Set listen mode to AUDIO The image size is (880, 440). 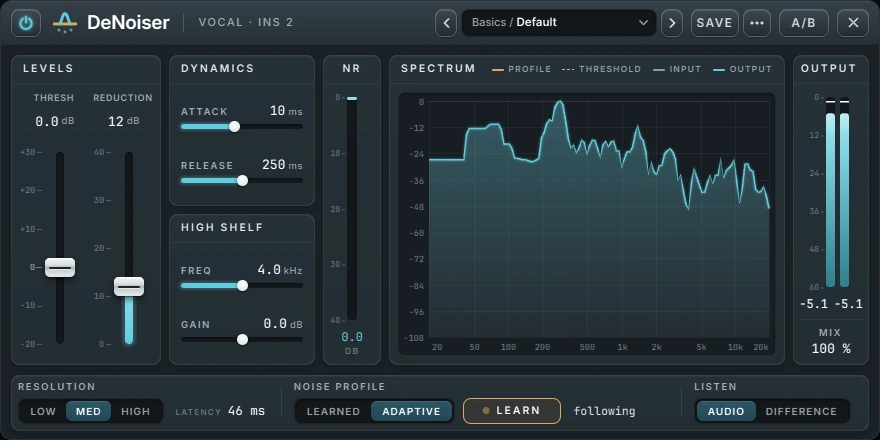726,411
